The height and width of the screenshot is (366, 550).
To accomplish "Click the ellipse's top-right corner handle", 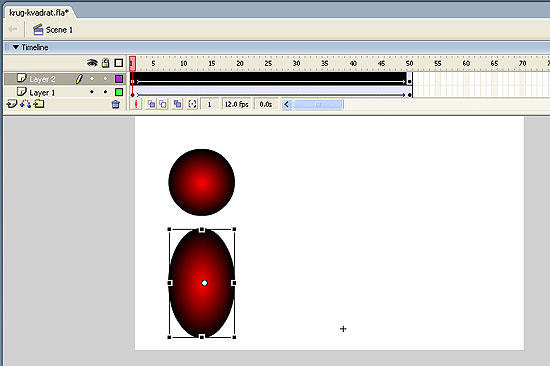I will tap(234, 229).
